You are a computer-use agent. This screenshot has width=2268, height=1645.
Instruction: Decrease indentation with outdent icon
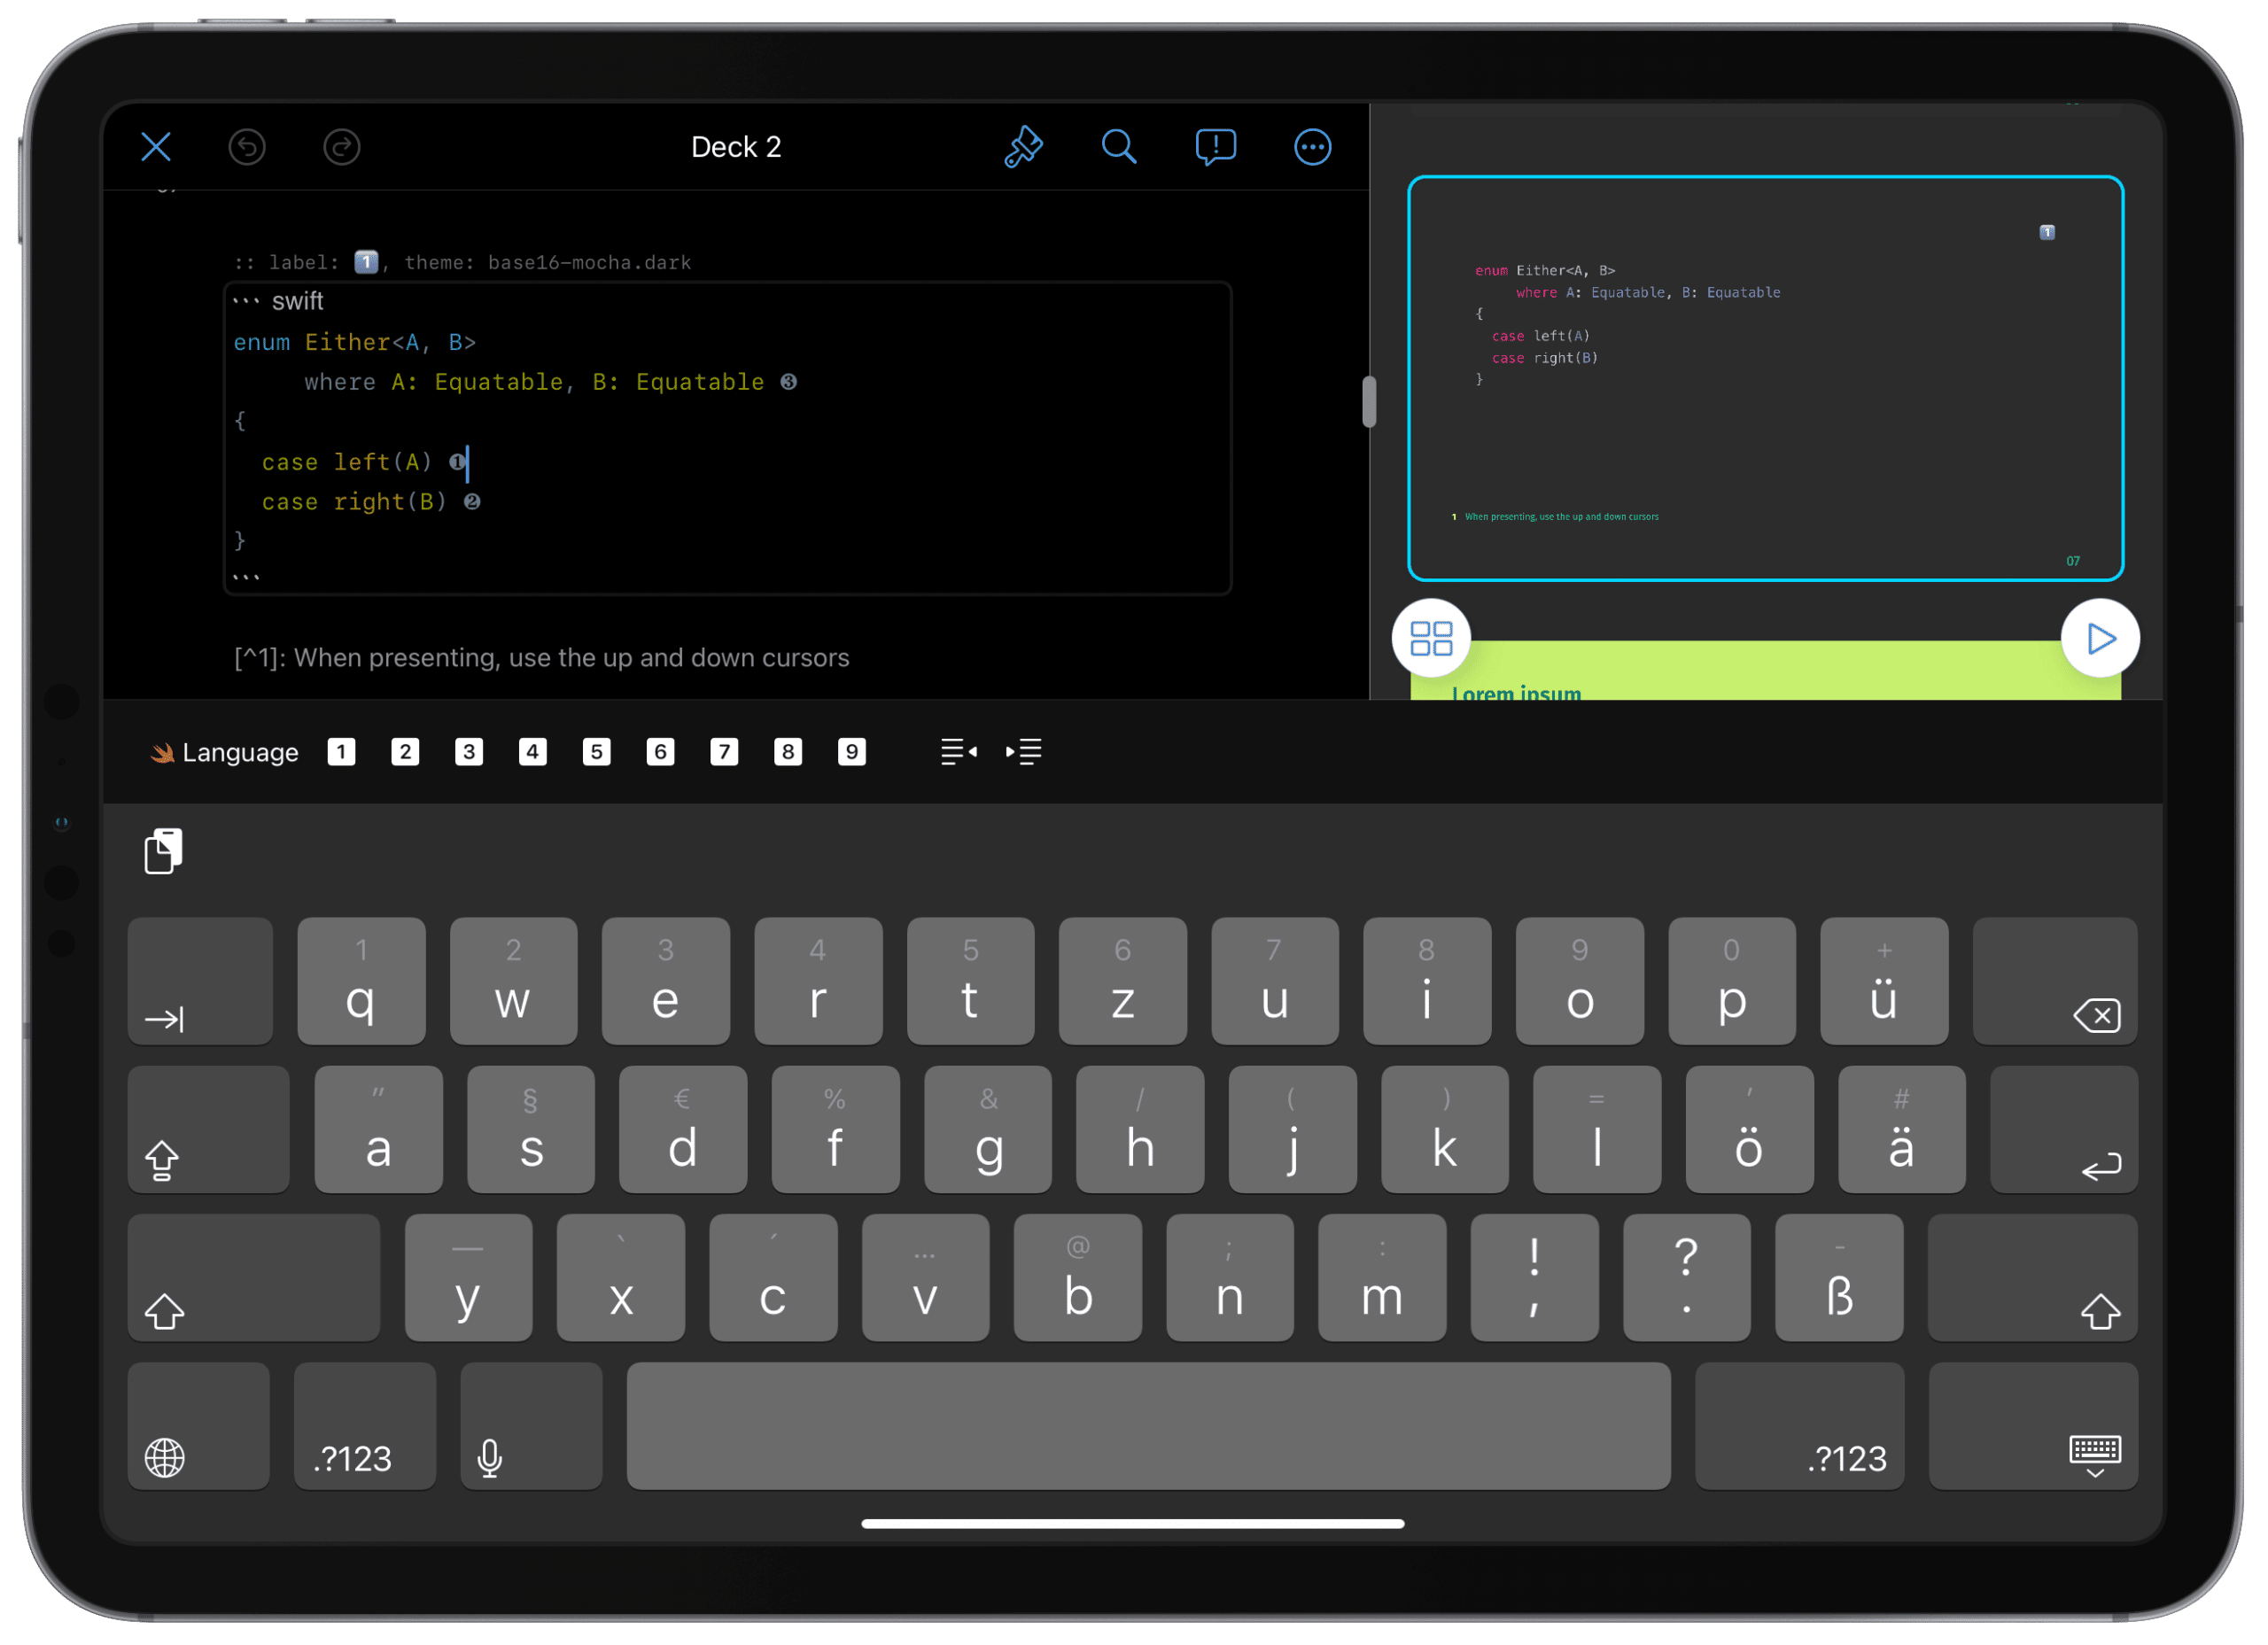[x=959, y=752]
